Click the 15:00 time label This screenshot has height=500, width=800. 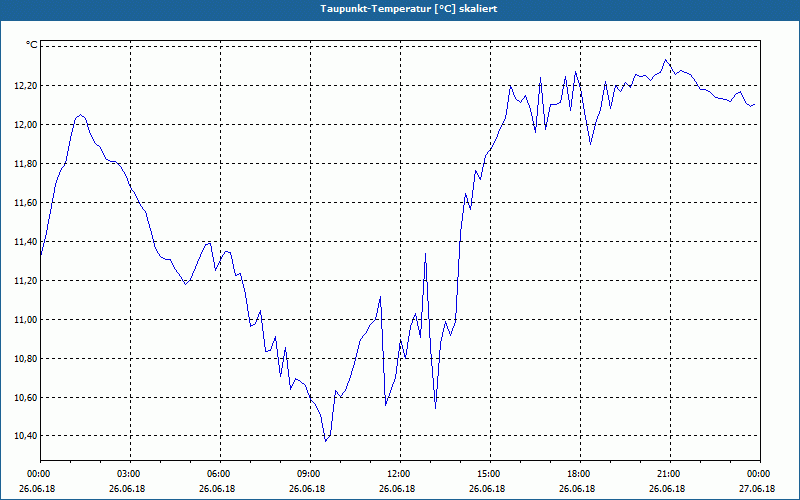tap(490, 474)
